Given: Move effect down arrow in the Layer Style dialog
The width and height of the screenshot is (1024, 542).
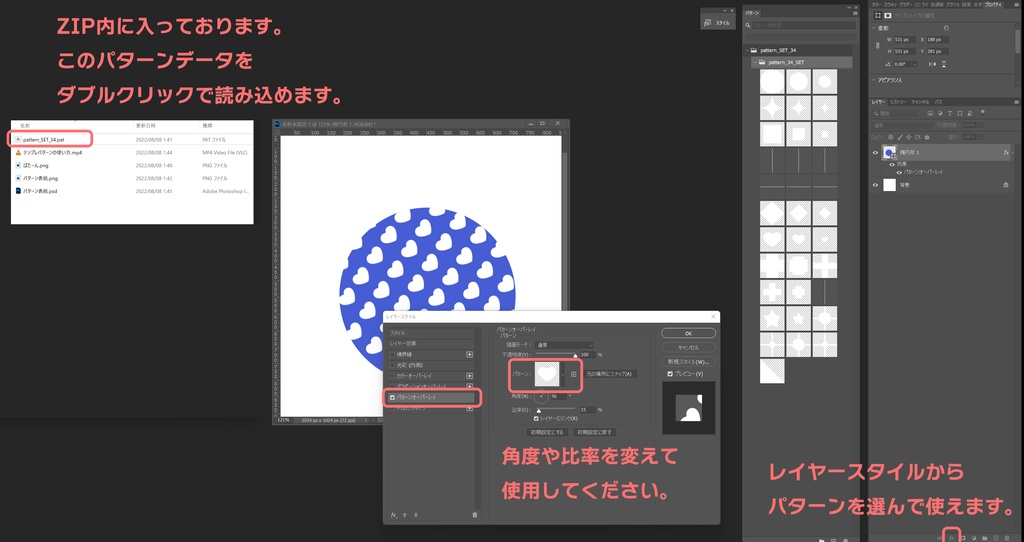Looking at the screenshot, I should point(416,515).
